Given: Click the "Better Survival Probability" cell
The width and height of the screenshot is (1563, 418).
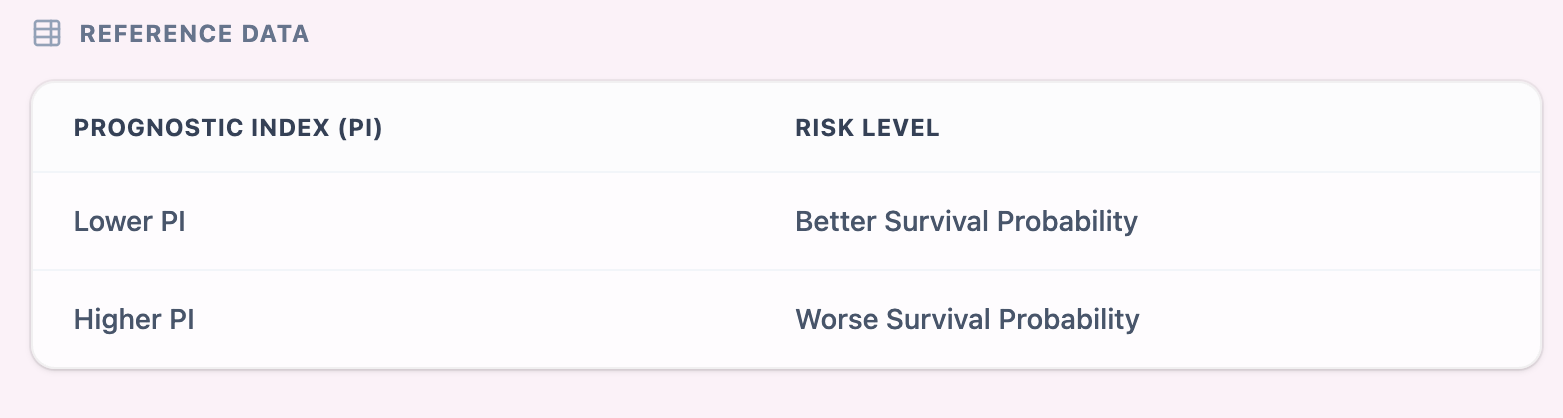Looking at the screenshot, I should point(966,221).
